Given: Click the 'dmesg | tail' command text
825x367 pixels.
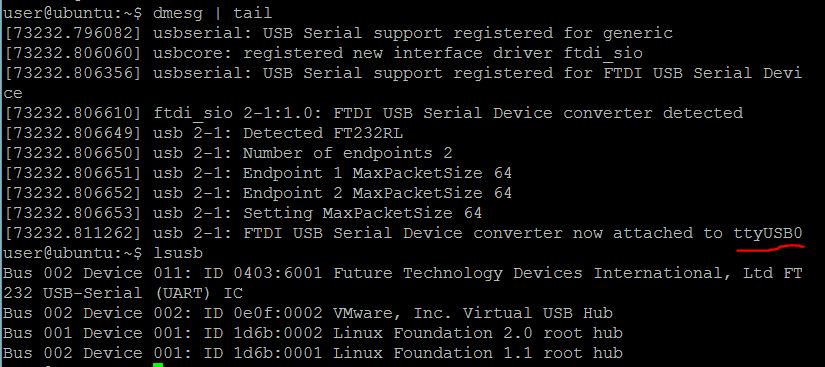Looking at the screenshot, I should (213, 14).
